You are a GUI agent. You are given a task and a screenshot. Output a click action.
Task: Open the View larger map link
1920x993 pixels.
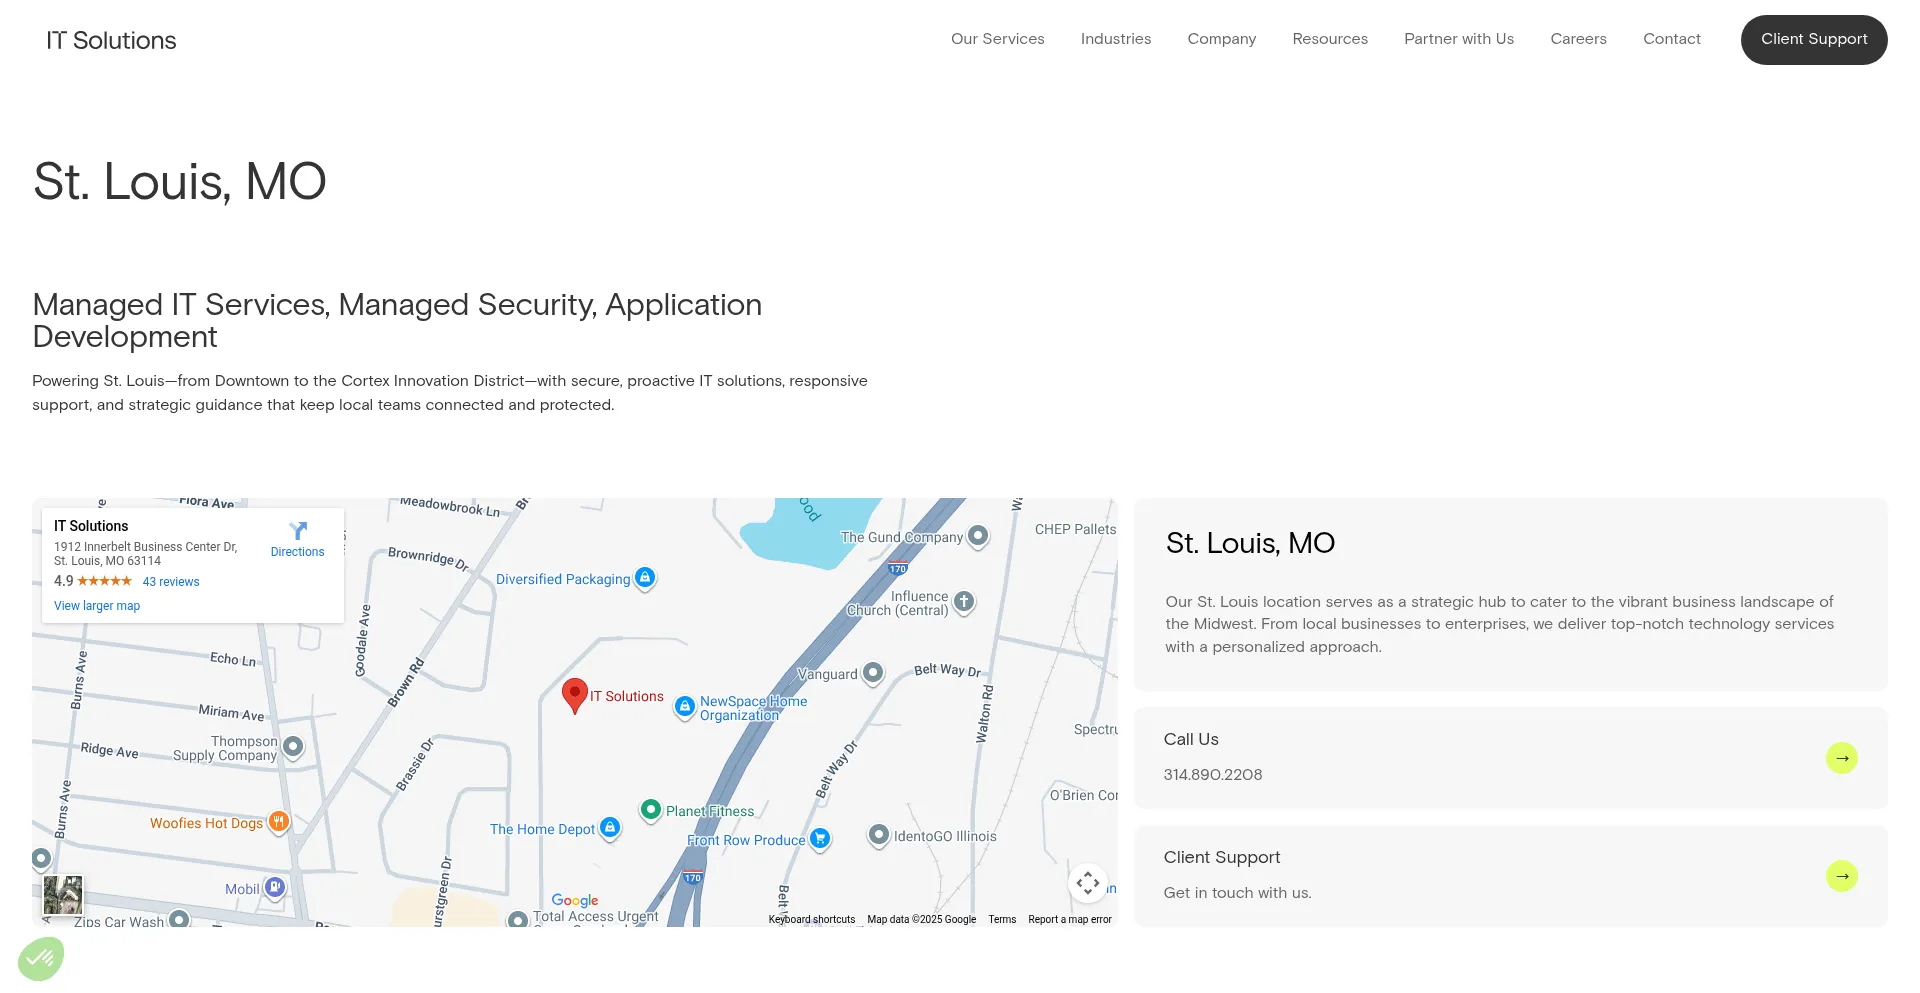click(97, 606)
